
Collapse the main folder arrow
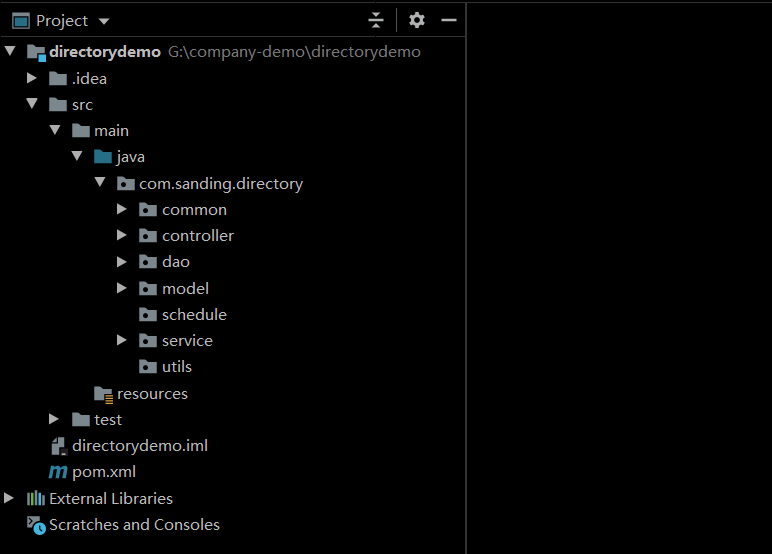coord(55,130)
